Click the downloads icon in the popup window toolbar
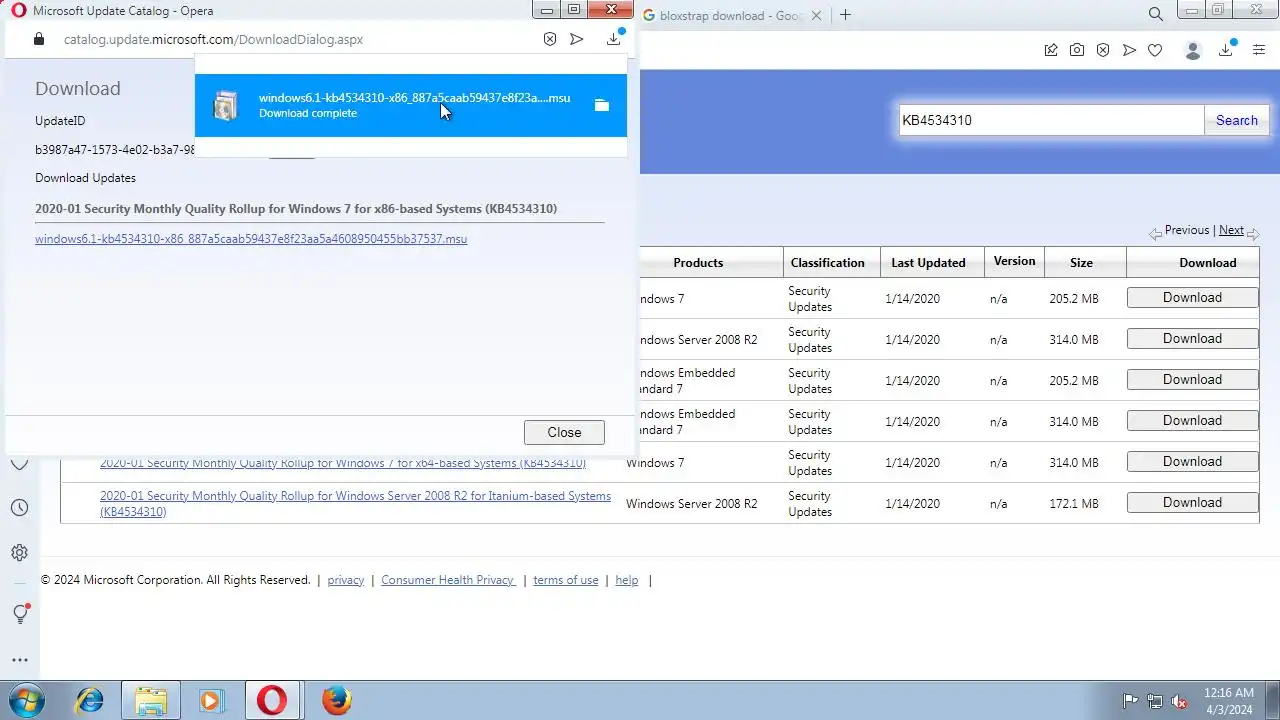Viewport: 1280px width, 720px height. 614,39
